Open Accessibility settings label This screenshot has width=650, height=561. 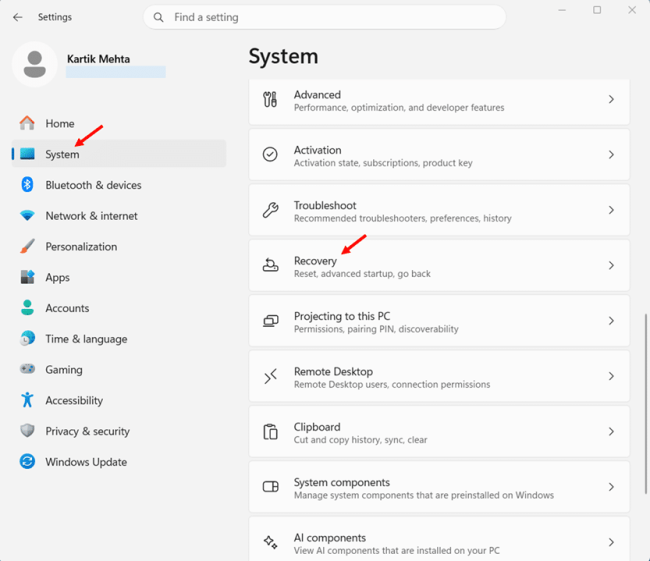[x=74, y=400]
